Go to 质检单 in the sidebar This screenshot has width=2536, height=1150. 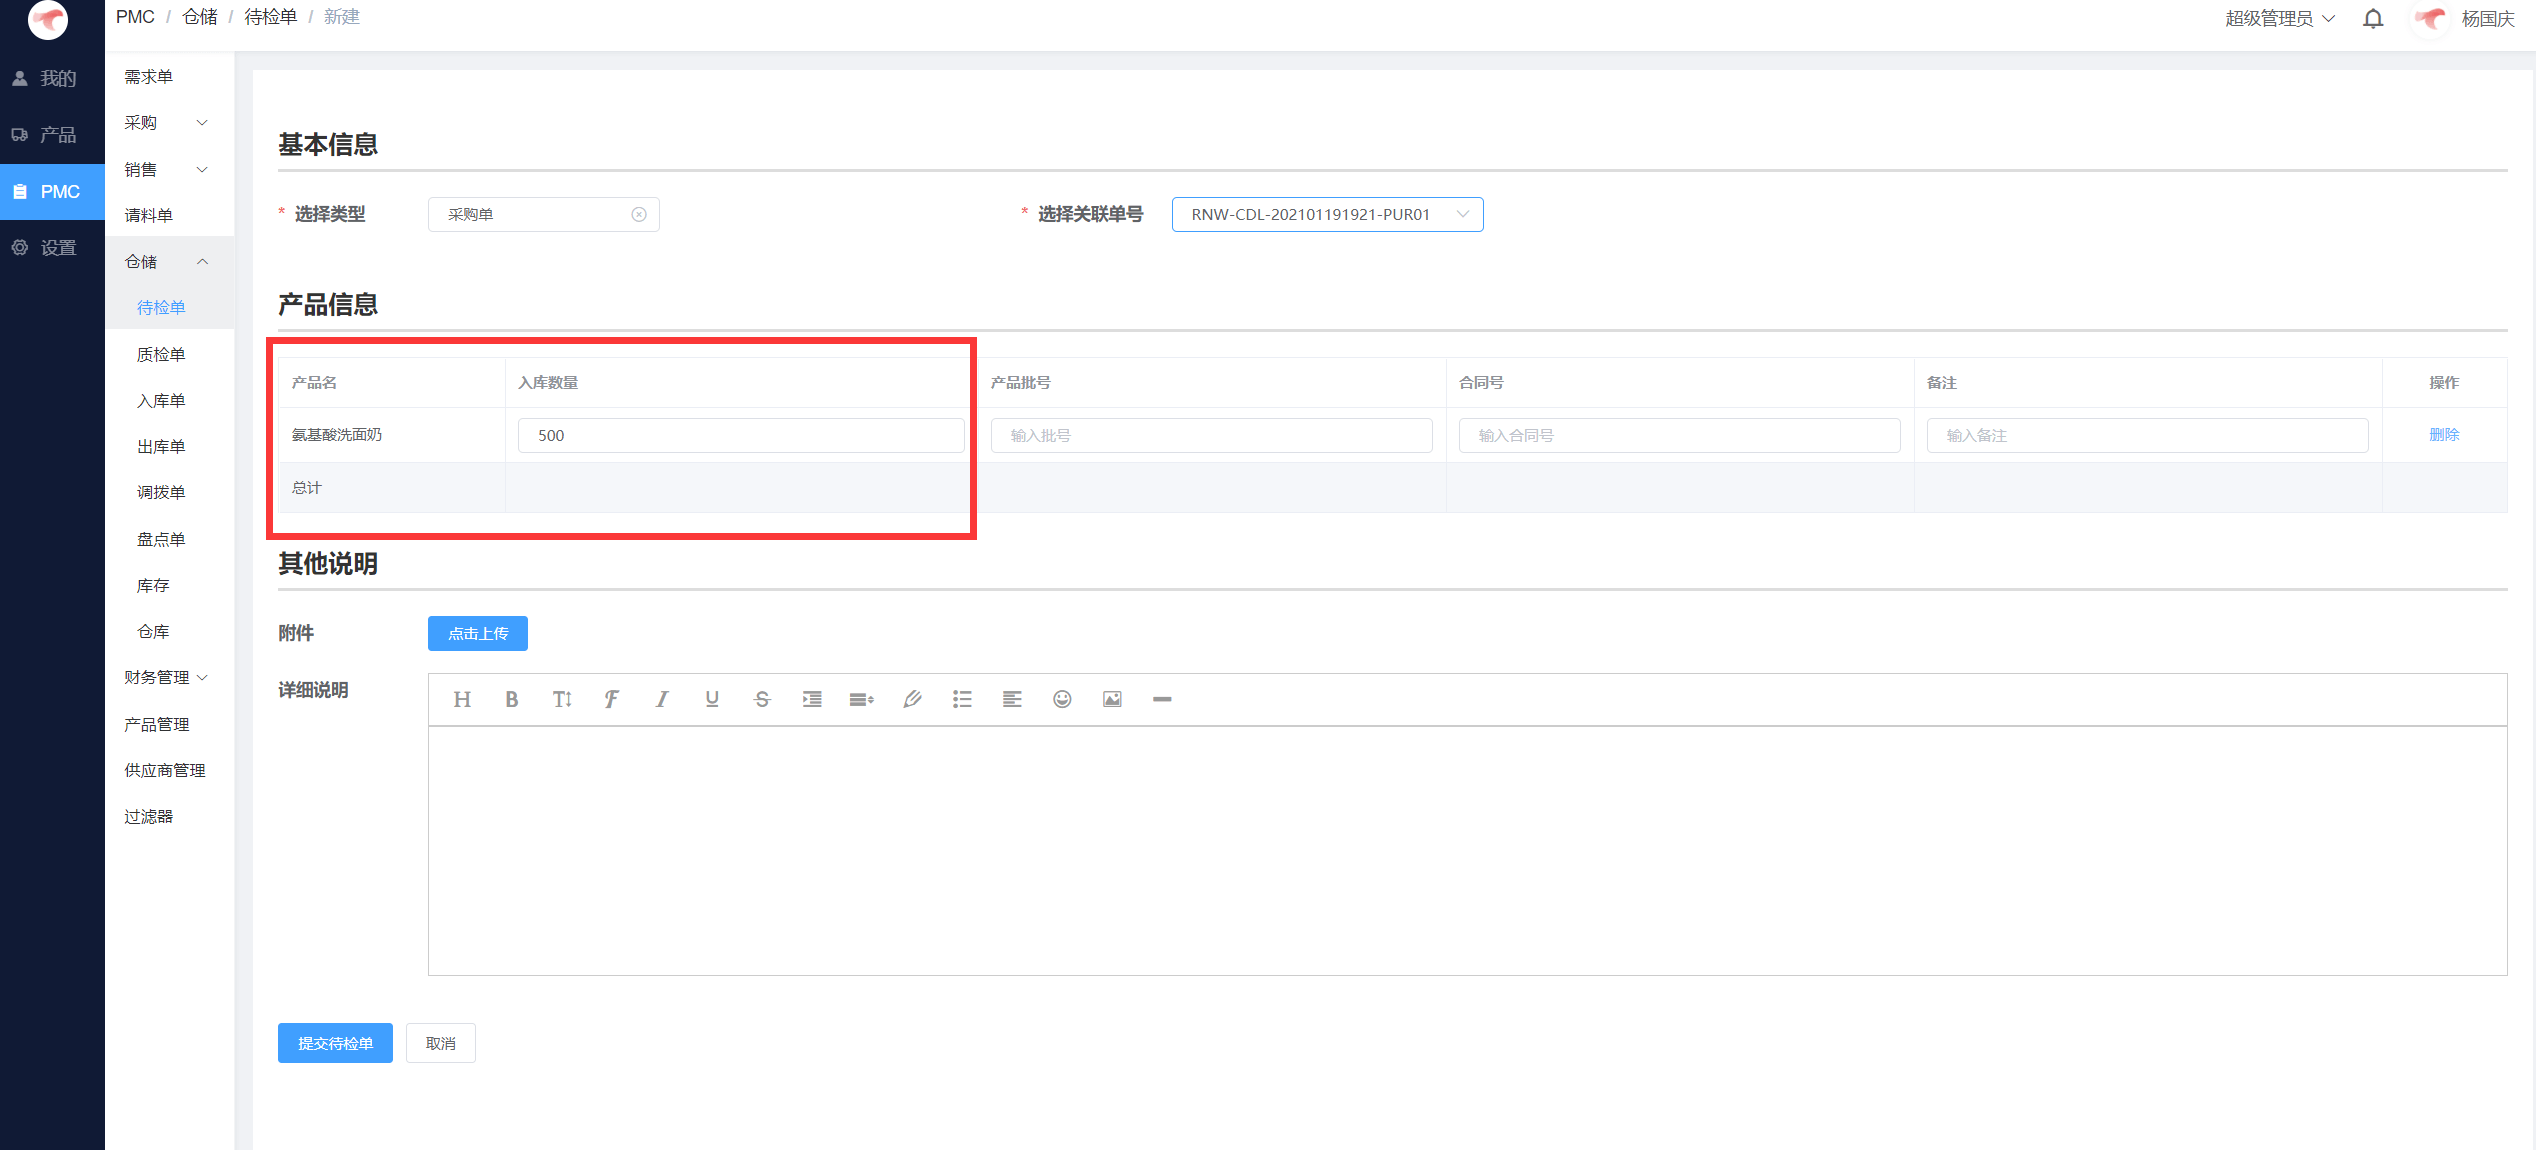161,355
